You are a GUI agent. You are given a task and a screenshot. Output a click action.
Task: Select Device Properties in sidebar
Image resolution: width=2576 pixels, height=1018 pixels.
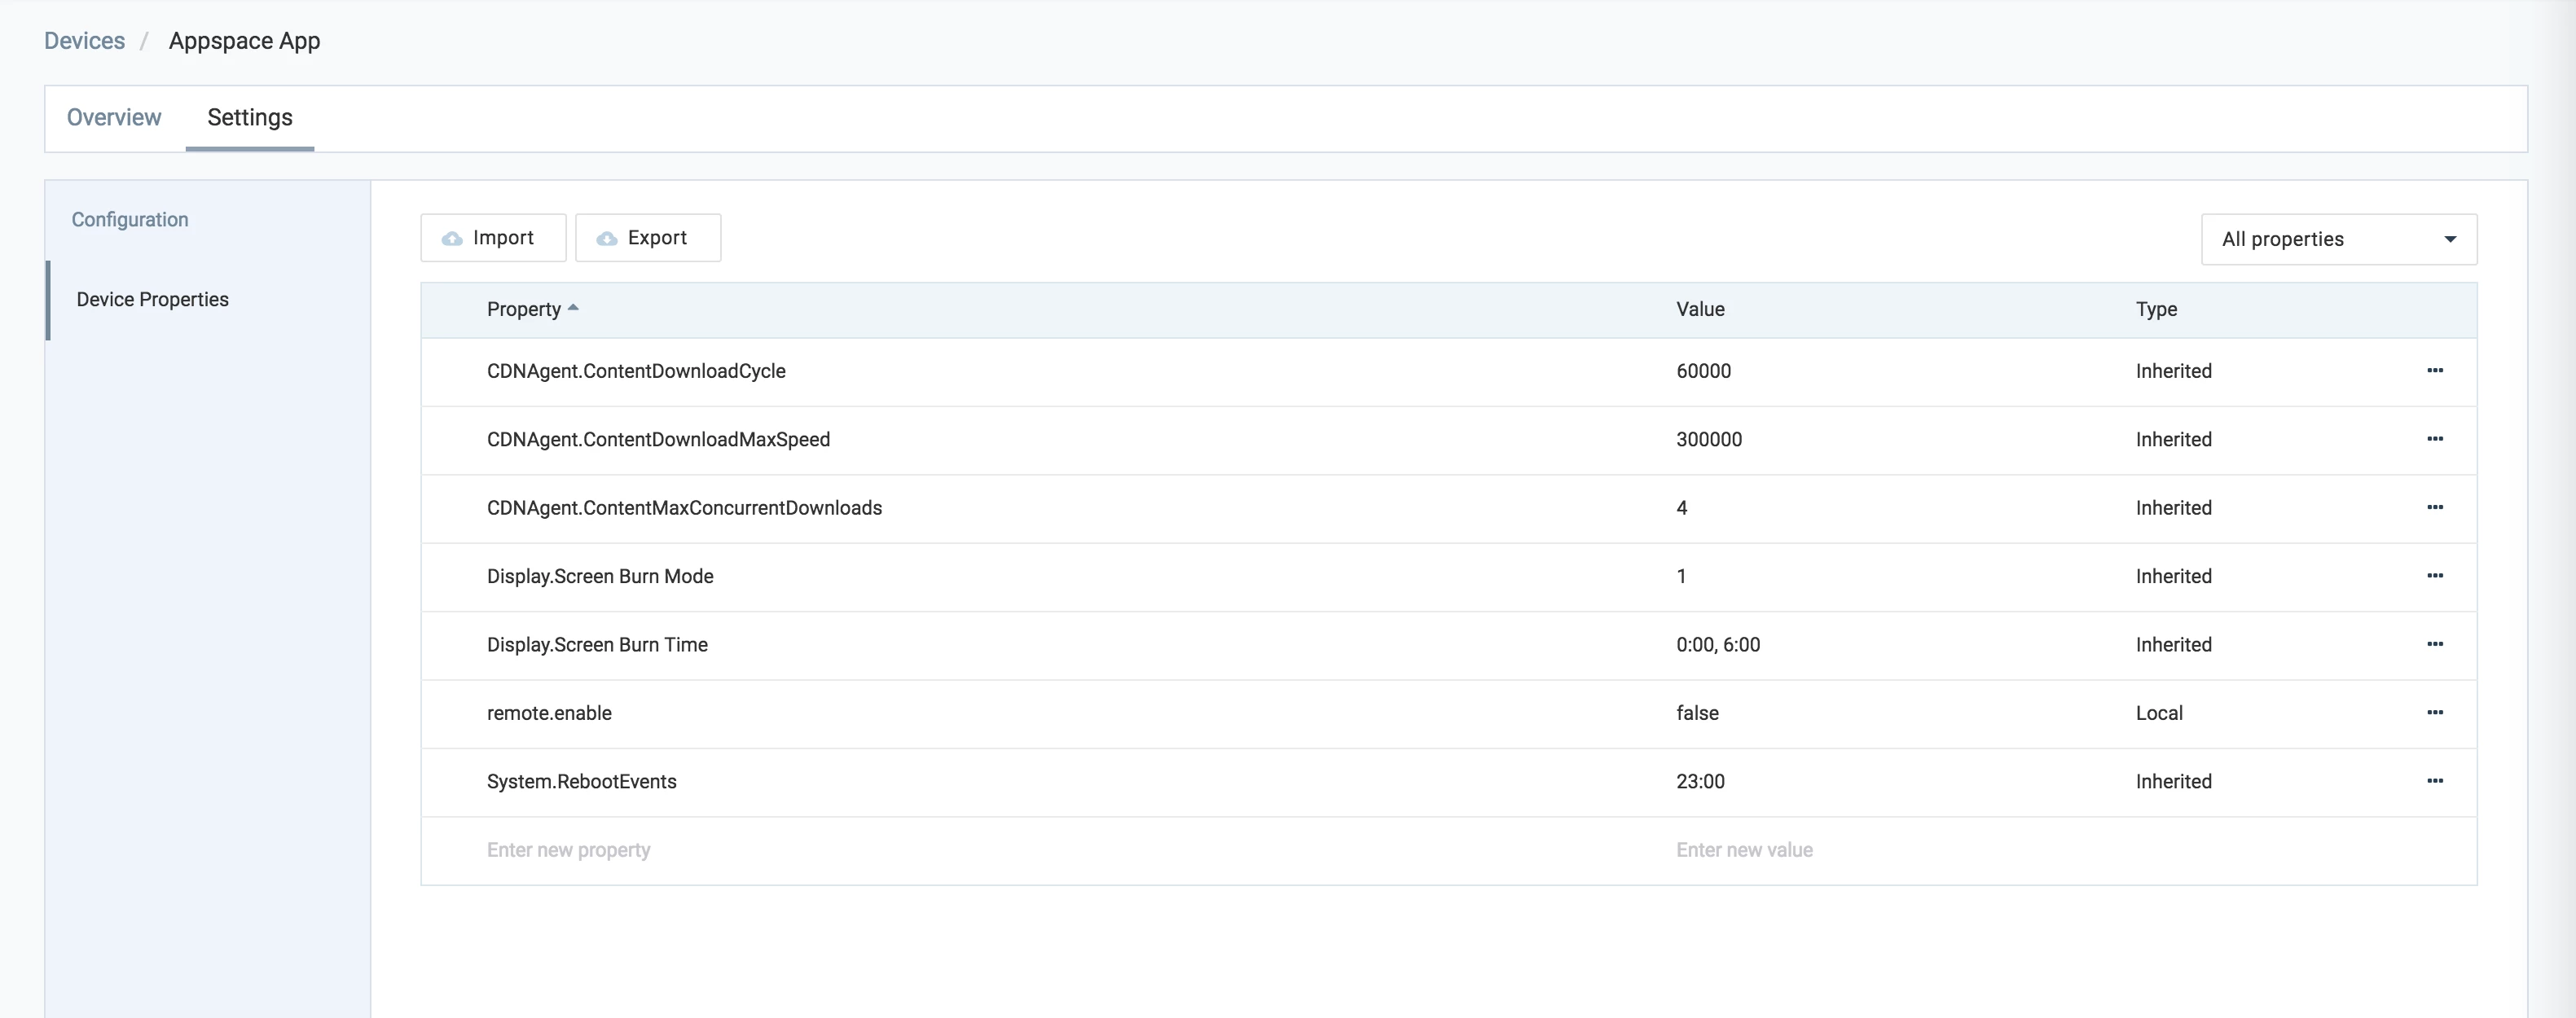tap(153, 300)
